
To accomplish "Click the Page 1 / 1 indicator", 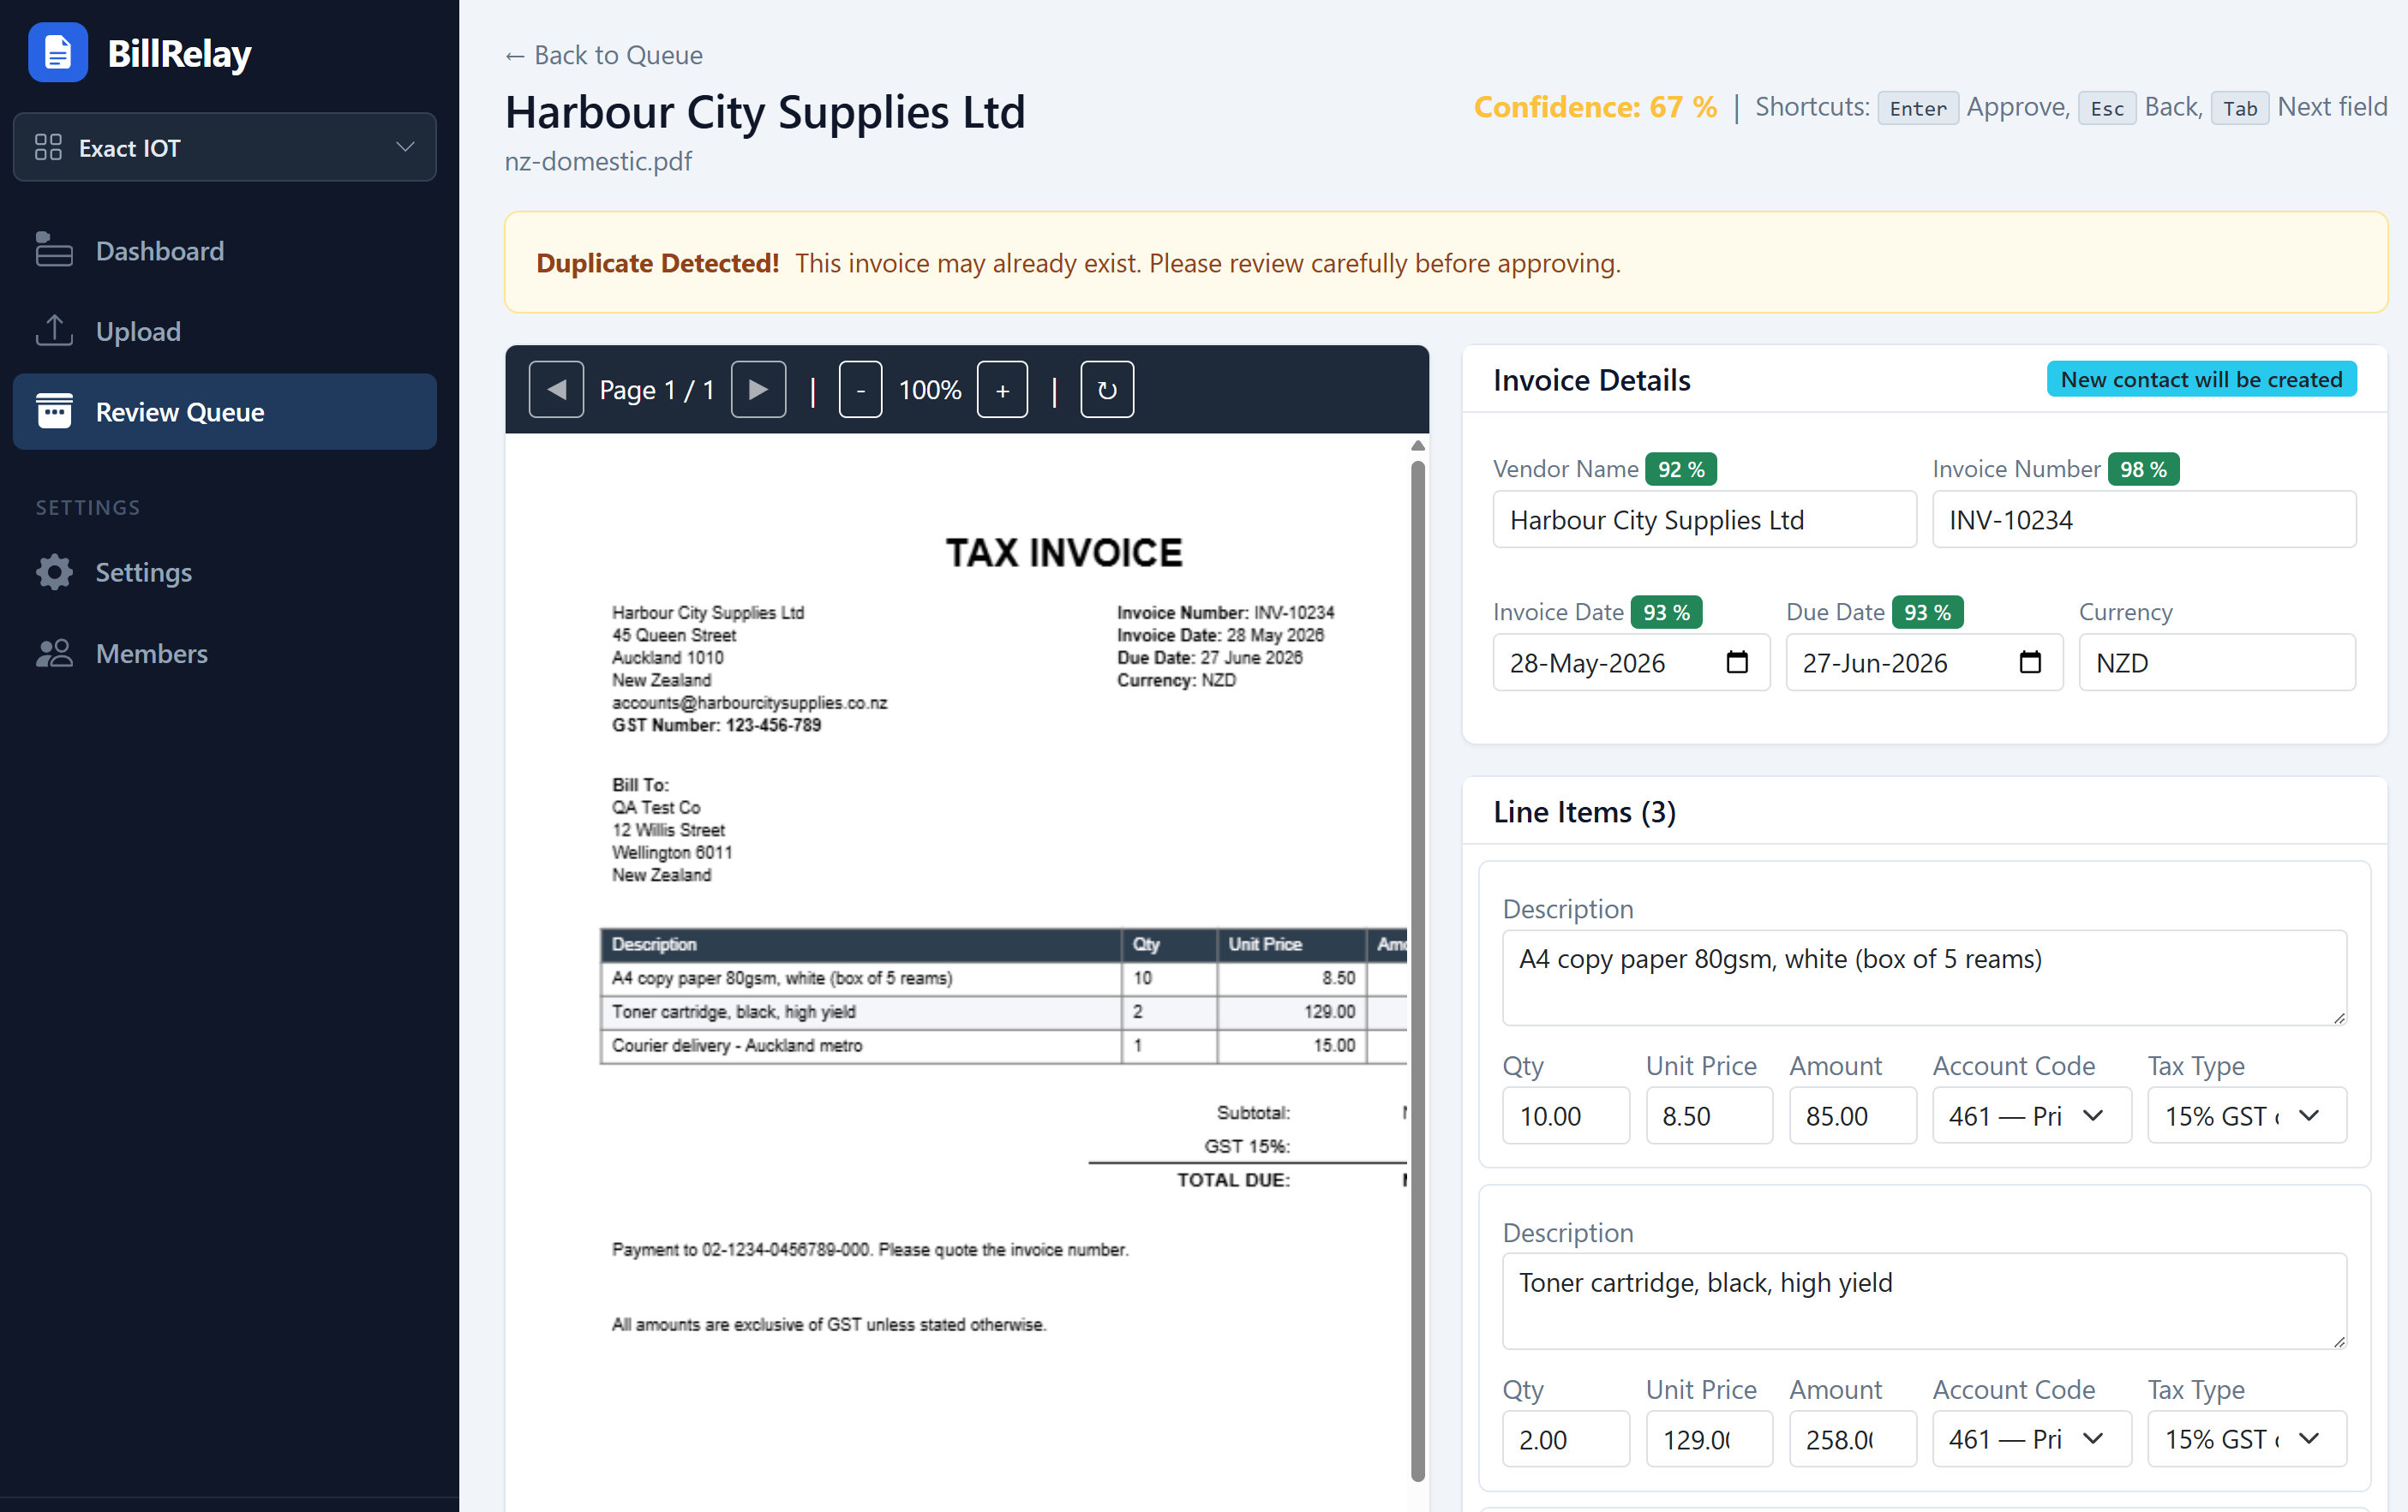I will click(x=656, y=390).
